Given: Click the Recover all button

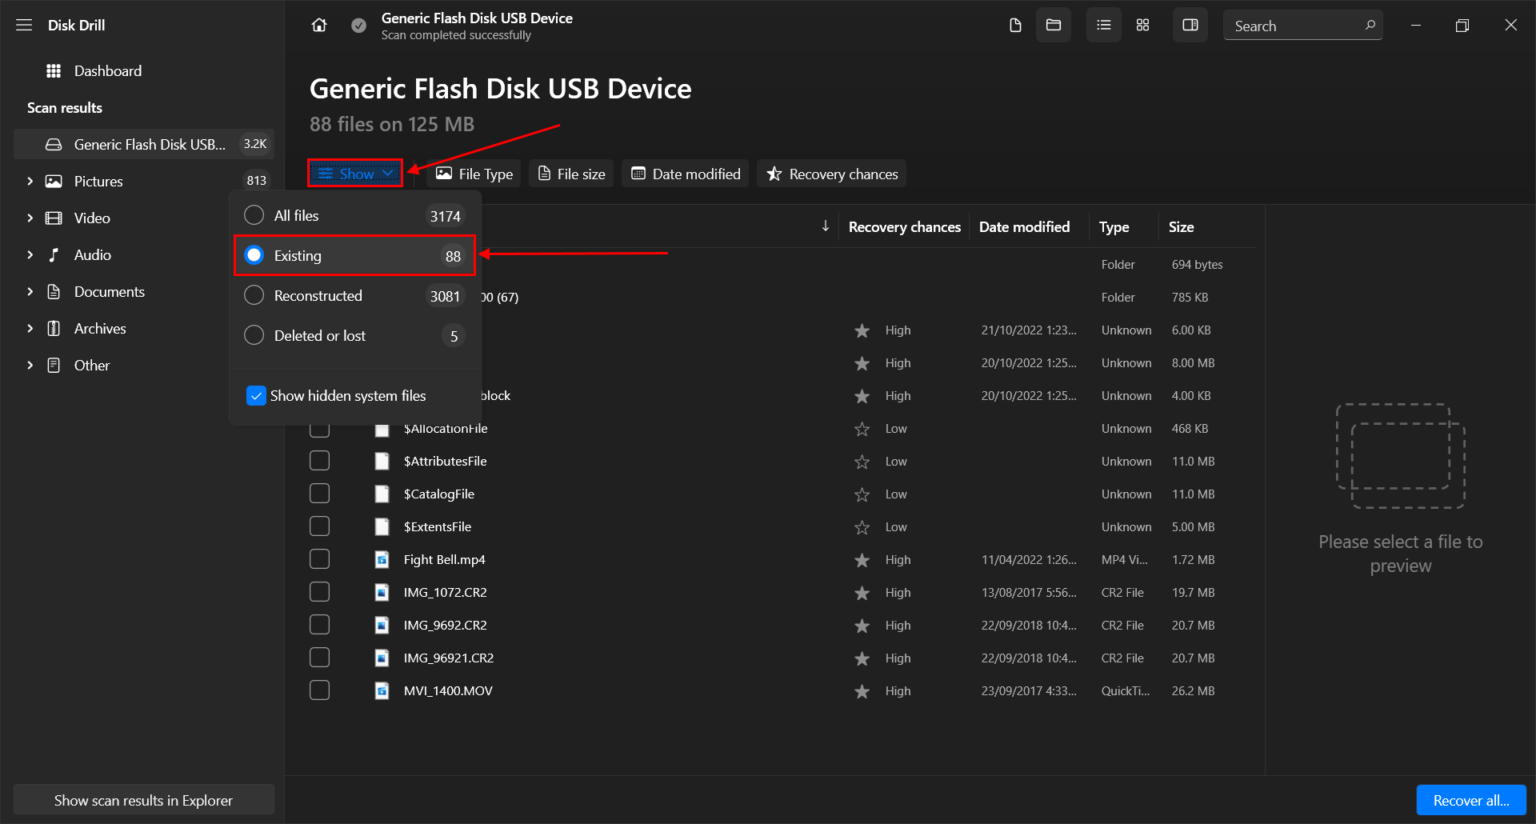Looking at the screenshot, I should (1470, 799).
